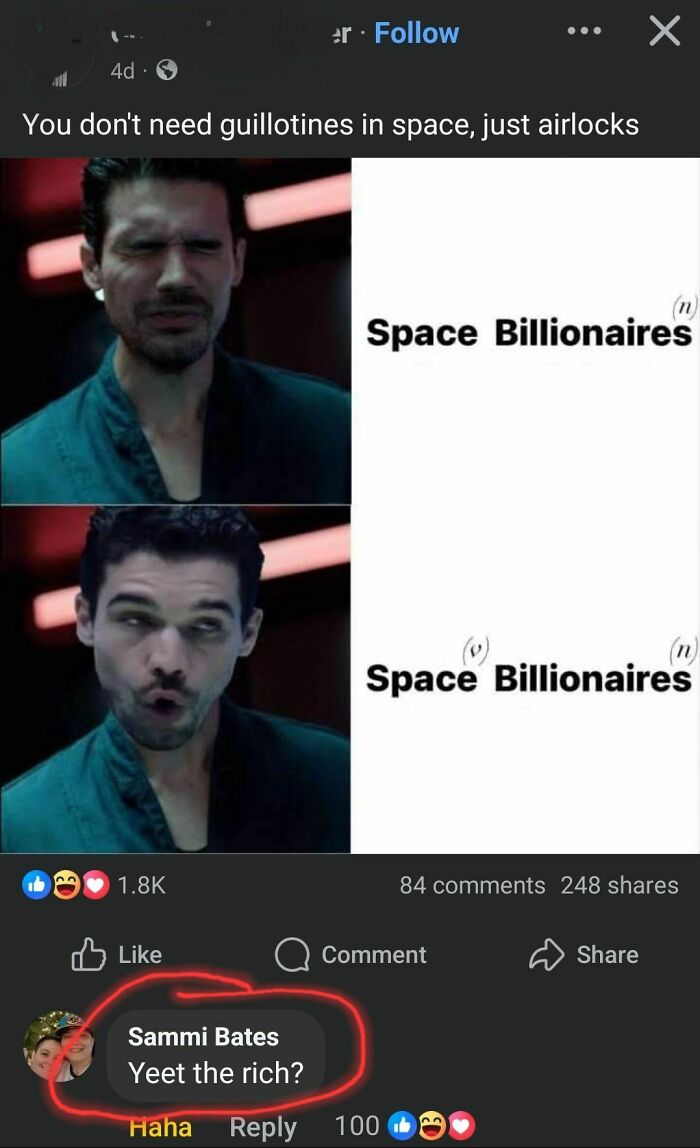This screenshot has width=700, height=1148.
Task: Open the post's 1.8K reactions list
Action: (94, 885)
